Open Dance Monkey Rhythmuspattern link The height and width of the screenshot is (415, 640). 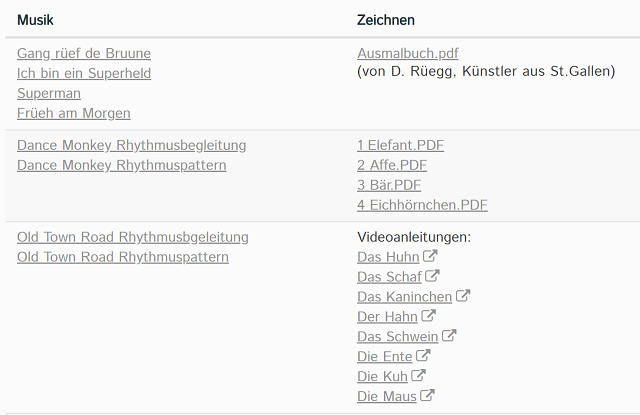122,165
